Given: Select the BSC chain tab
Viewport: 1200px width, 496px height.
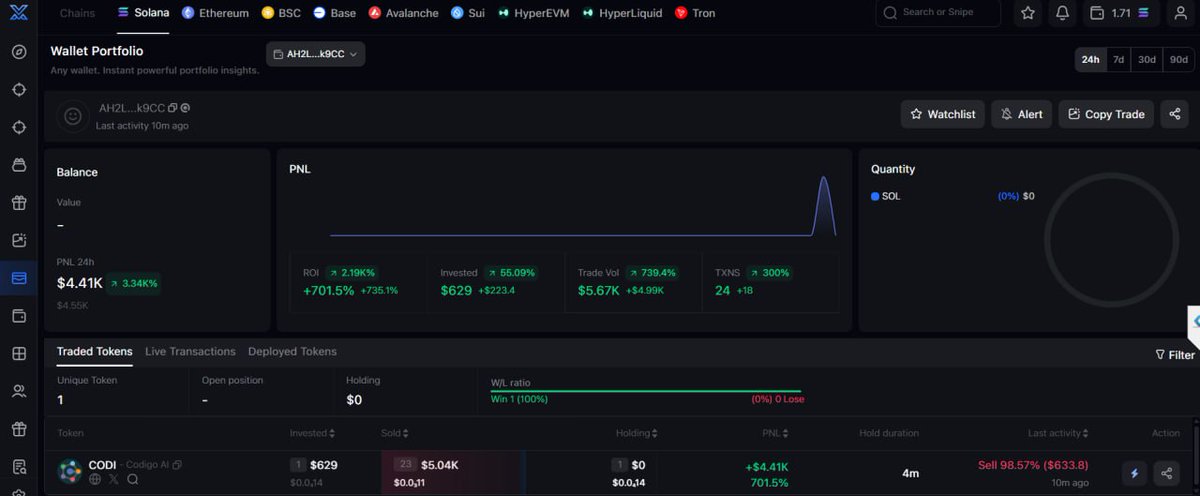Looking at the screenshot, I should pyautogui.click(x=281, y=13).
